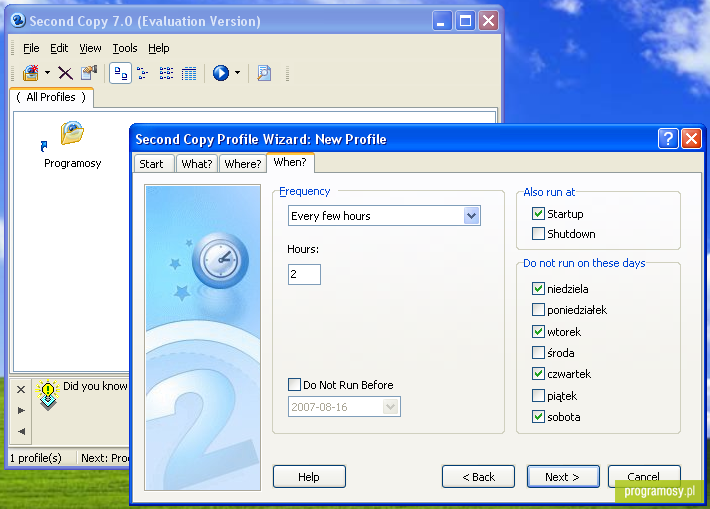Enable the Do Not Run Before checkbox
Viewport: 710px width, 509px height.
[294, 385]
